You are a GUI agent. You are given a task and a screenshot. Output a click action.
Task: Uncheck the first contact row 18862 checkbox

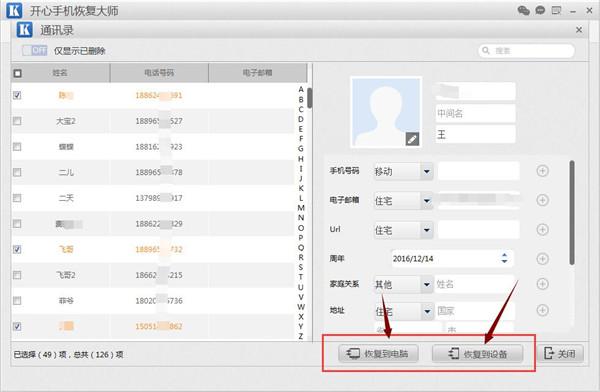pos(17,95)
